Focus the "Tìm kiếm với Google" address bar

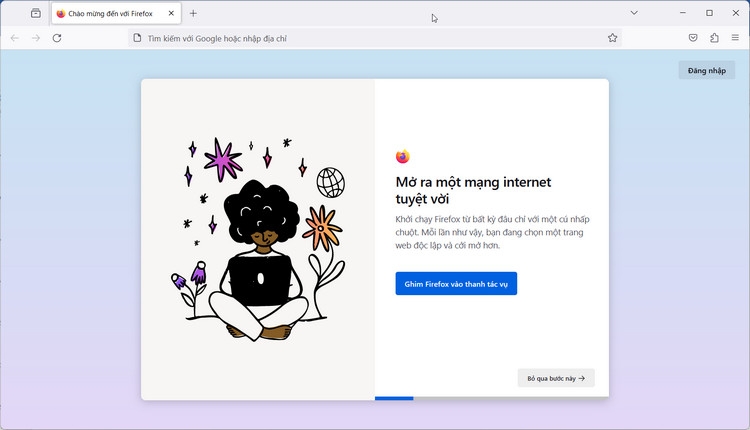tap(375, 38)
